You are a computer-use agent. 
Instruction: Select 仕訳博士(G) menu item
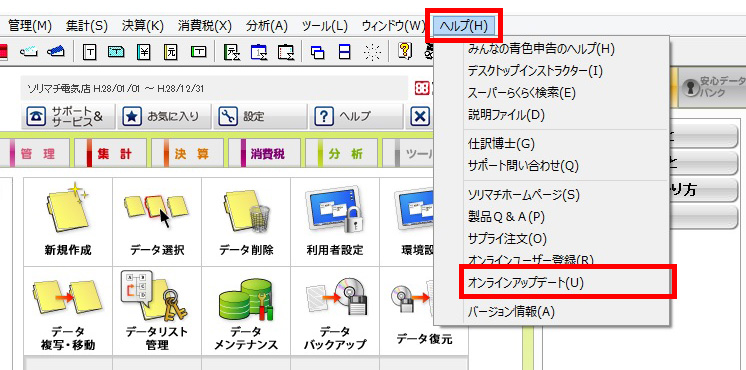495,143
